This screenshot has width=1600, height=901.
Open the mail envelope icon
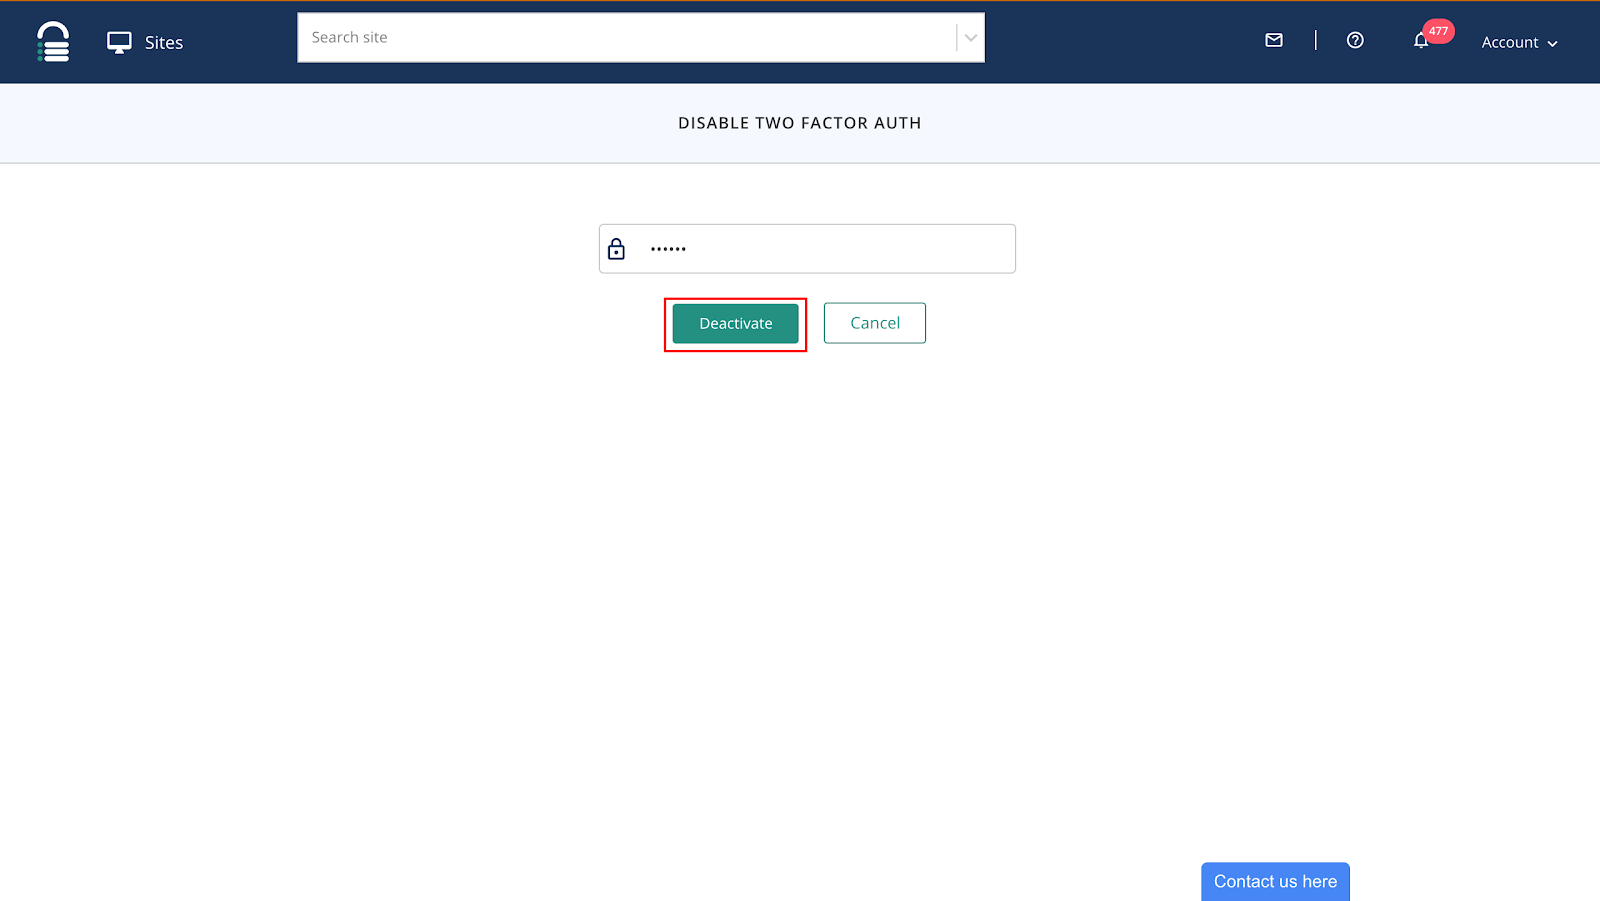coord(1274,40)
